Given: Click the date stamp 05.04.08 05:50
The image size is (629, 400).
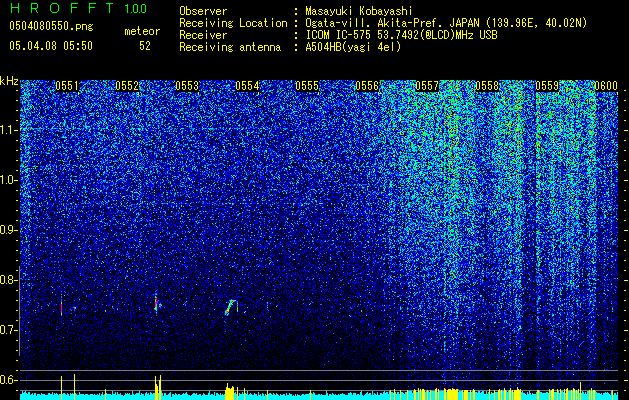Looking at the screenshot, I should [x=51, y=46].
